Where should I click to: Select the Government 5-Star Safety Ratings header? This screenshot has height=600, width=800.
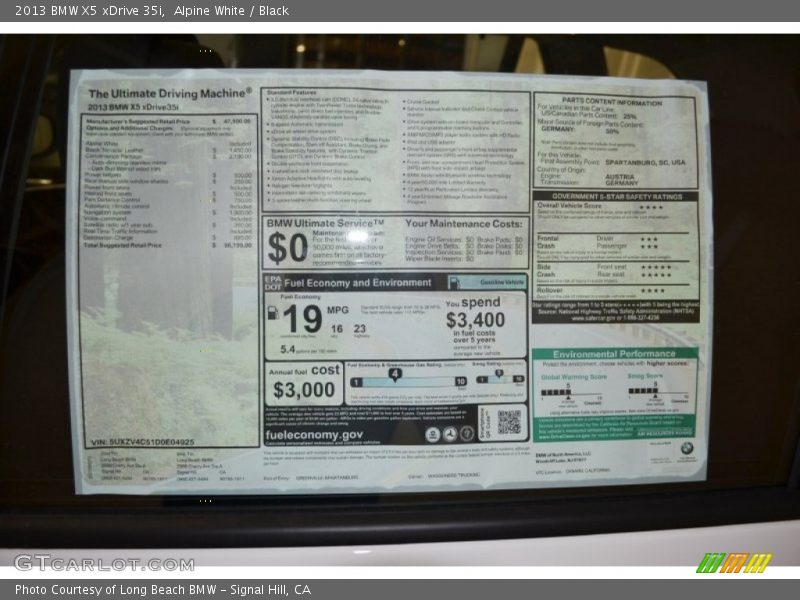(615, 197)
